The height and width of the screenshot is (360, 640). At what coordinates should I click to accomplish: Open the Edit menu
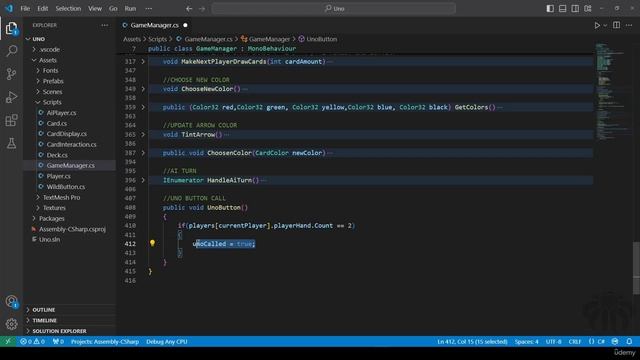pyautogui.click(x=43, y=9)
